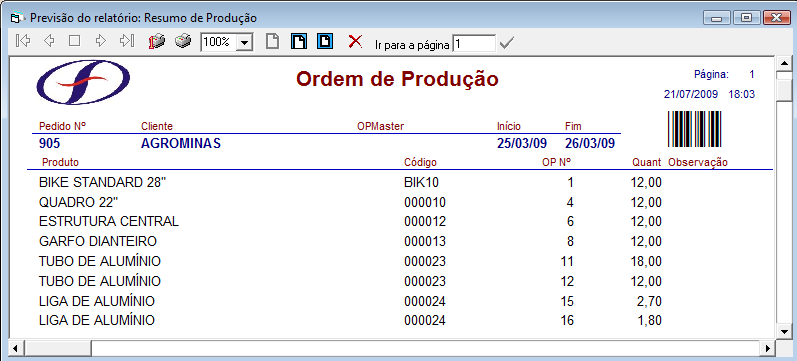The image size is (797, 361).
Task: Click product 'GARFO DIANTEIRO'
Action: [98, 241]
